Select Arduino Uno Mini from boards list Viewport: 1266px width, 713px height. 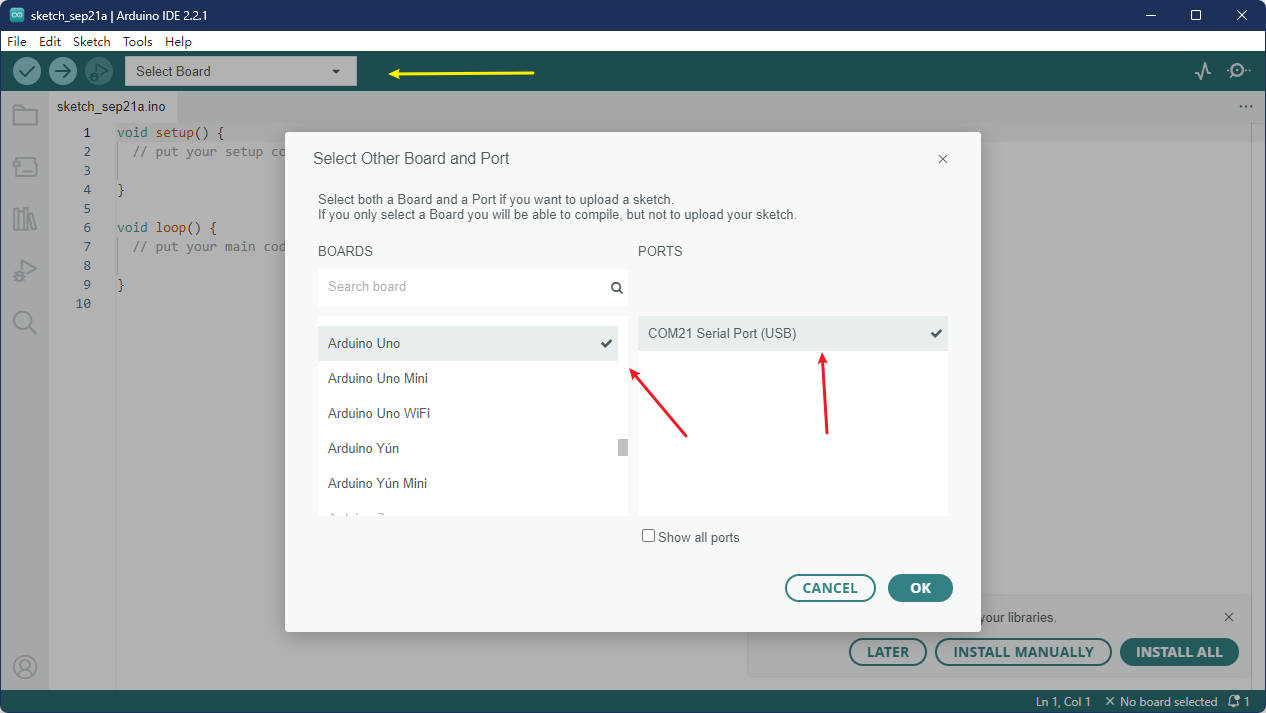378,378
